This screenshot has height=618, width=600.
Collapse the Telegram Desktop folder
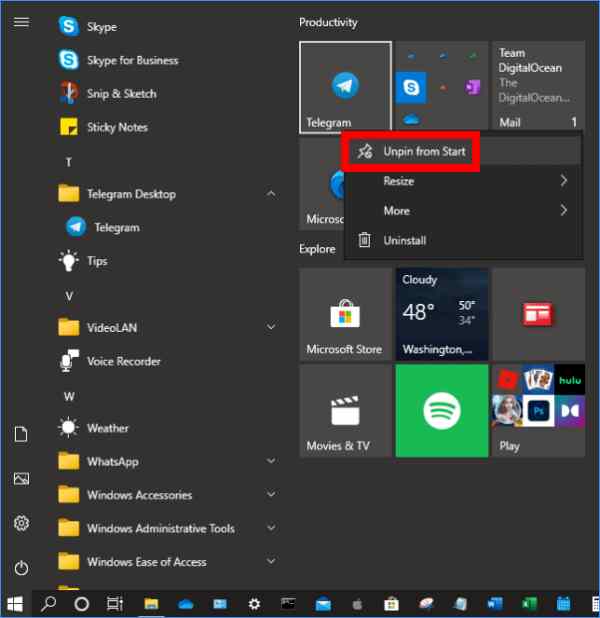[271, 194]
